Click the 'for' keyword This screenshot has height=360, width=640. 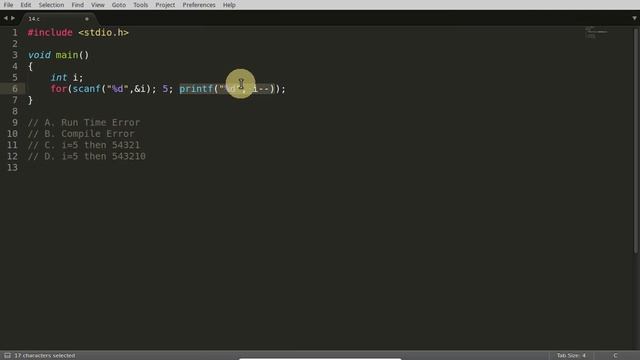click(58, 89)
